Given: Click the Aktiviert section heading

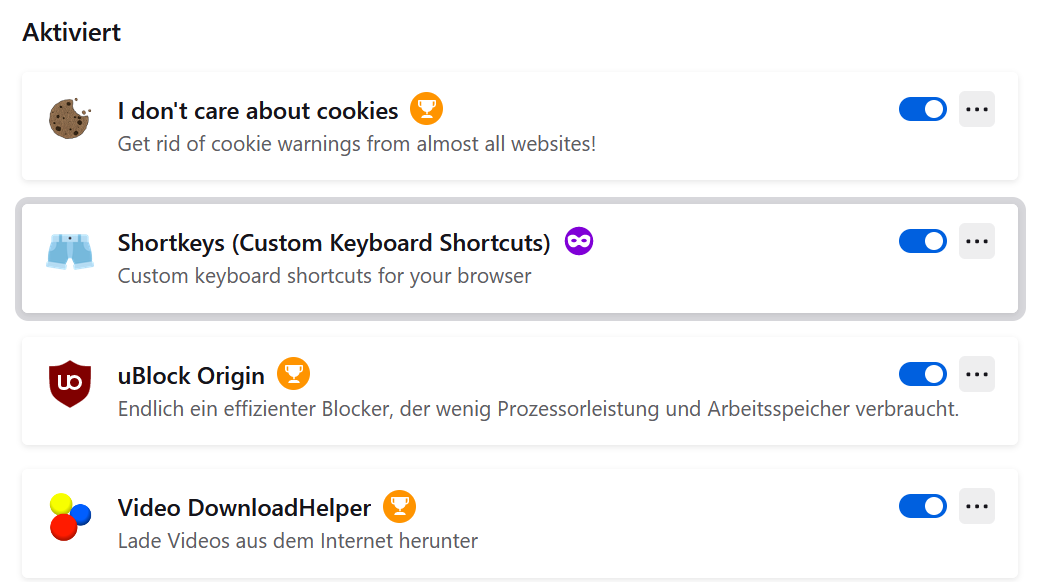Looking at the screenshot, I should (x=71, y=32).
